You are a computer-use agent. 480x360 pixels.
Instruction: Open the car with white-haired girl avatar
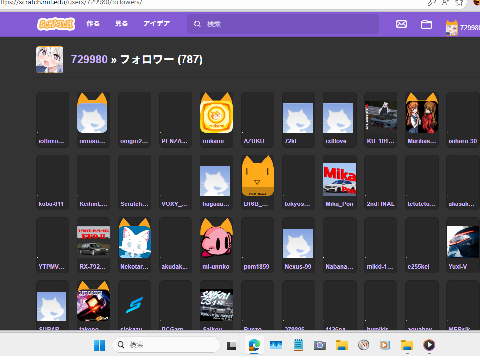[381, 115]
